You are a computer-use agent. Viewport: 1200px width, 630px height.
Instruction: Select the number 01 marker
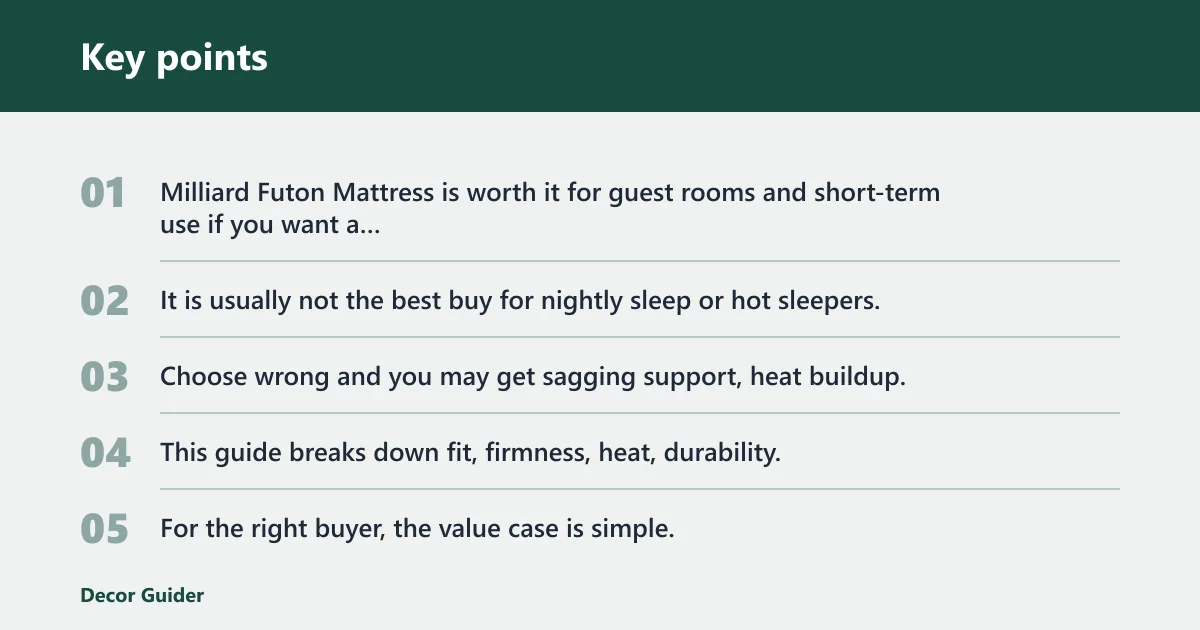coord(103,193)
